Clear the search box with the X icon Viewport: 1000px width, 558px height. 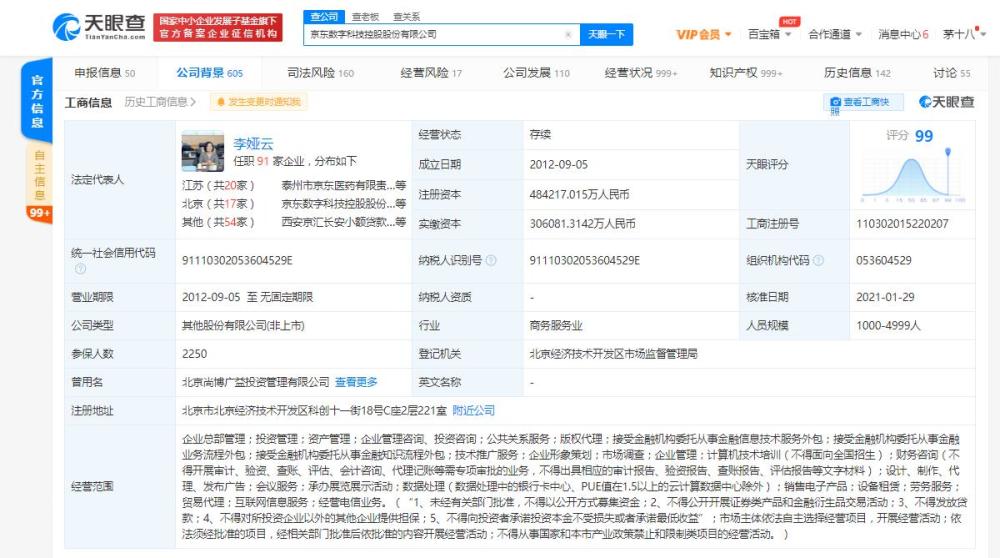point(568,34)
